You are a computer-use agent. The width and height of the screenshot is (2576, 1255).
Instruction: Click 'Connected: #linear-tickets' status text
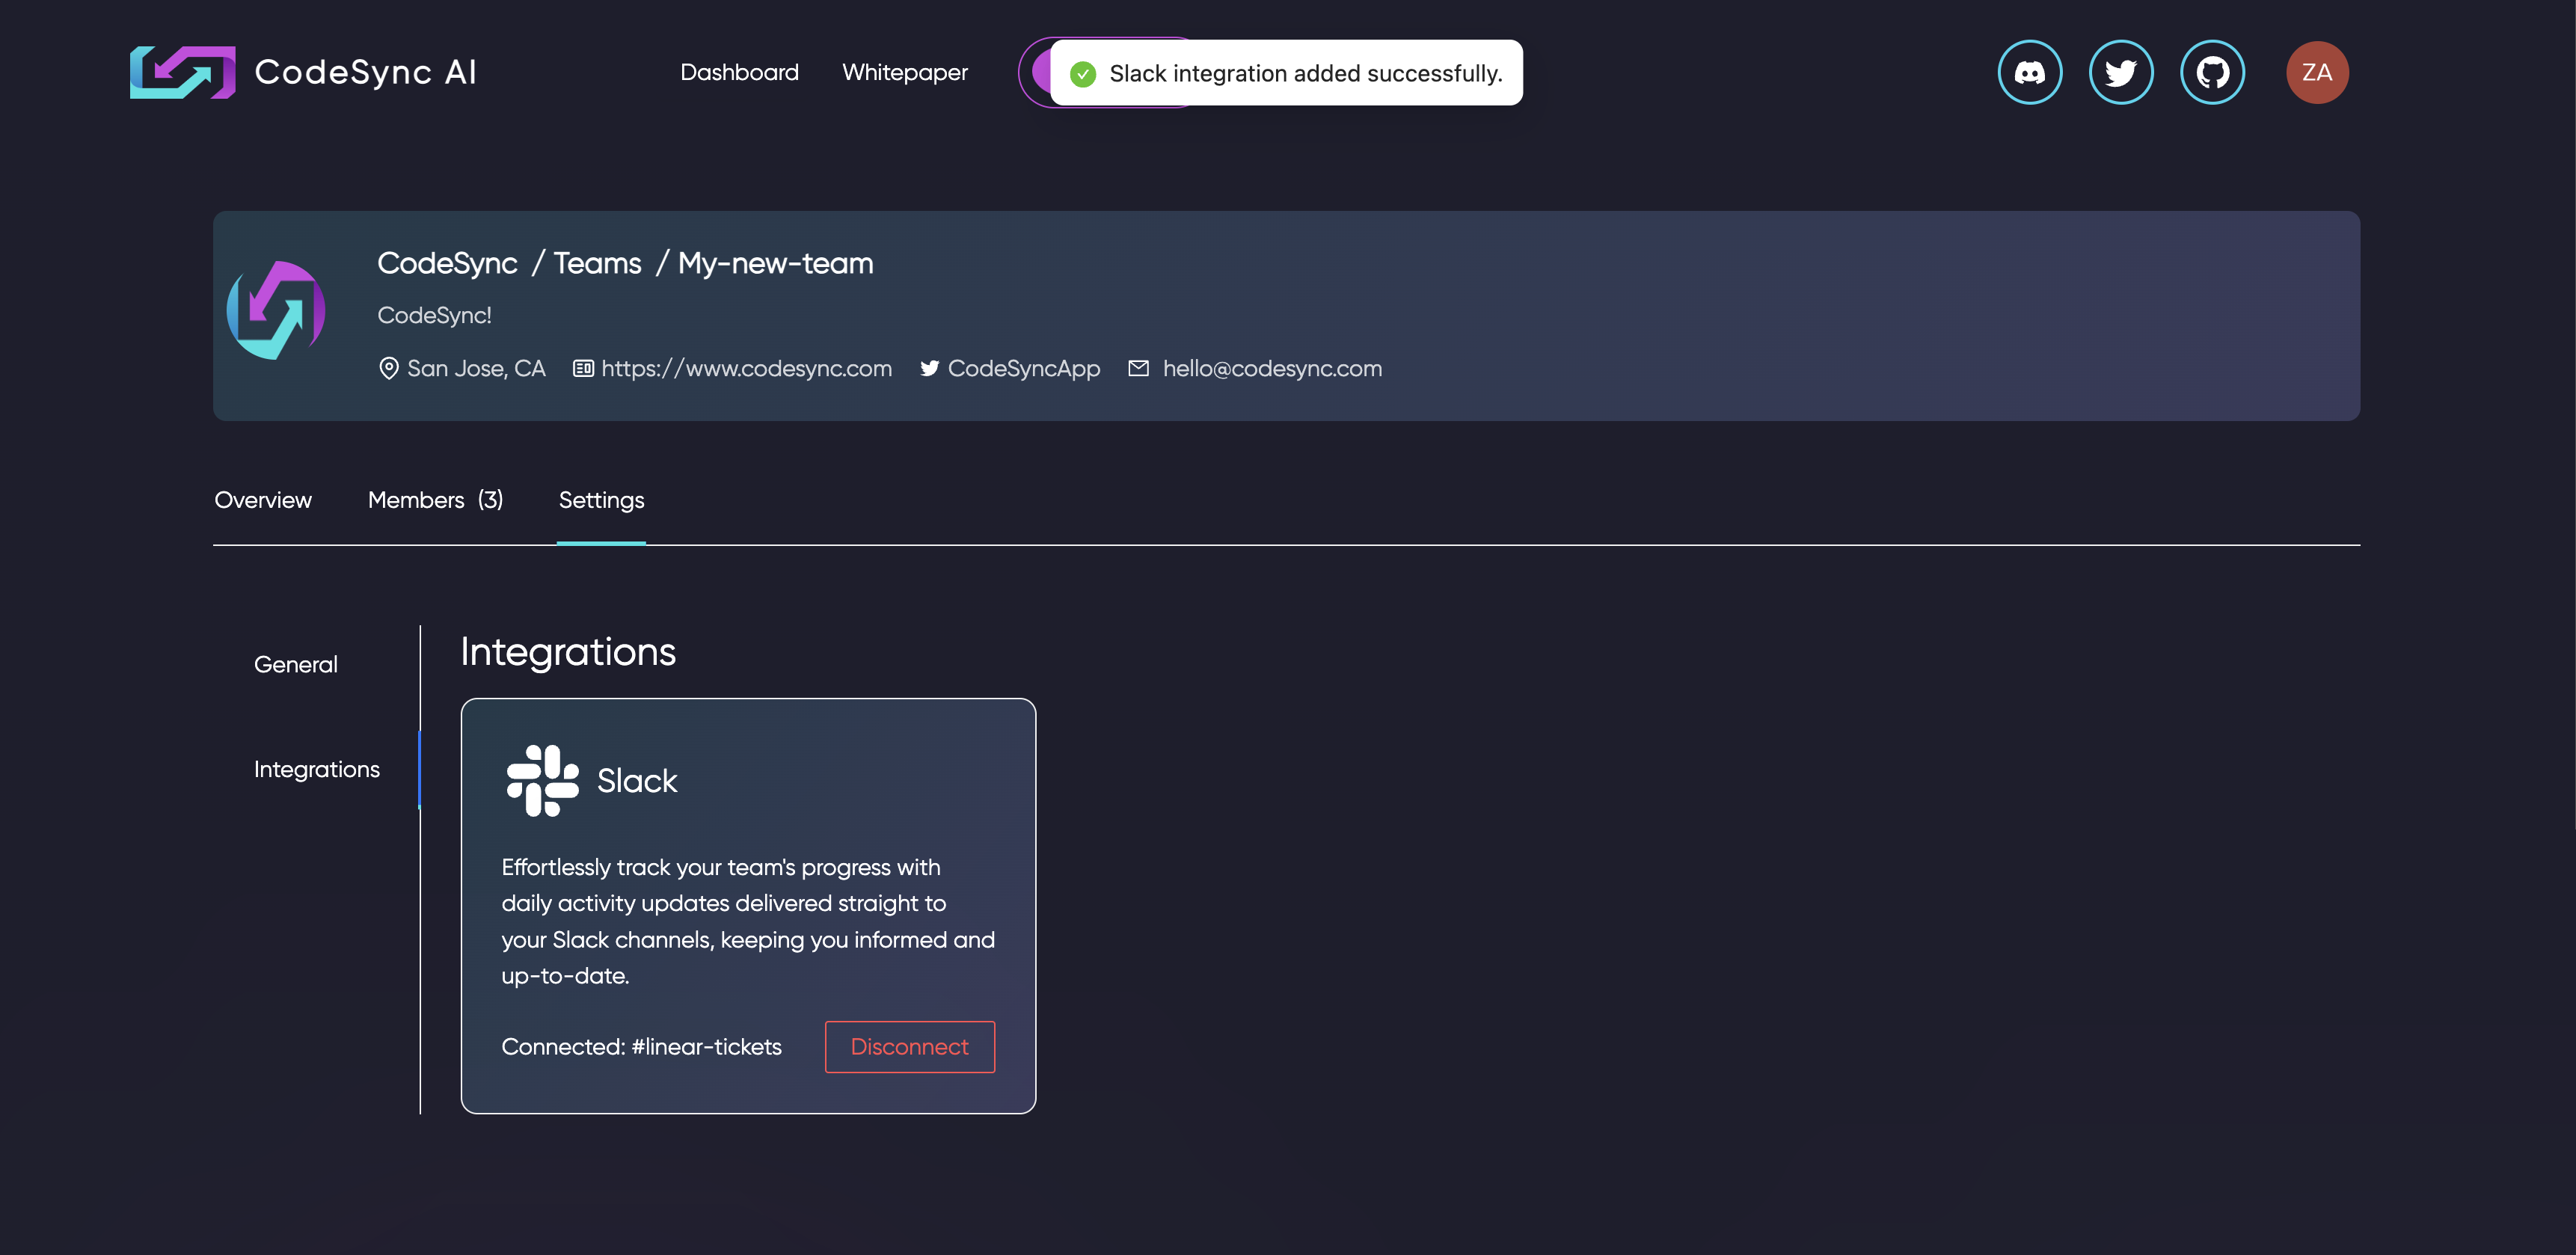coord(641,1047)
